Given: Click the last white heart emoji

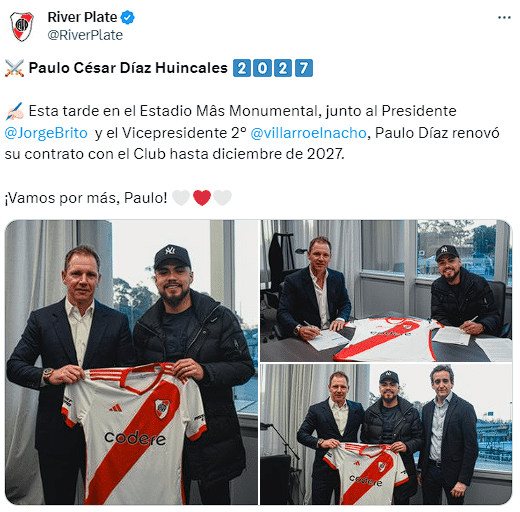Looking at the screenshot, I should [x=223, y=198].
